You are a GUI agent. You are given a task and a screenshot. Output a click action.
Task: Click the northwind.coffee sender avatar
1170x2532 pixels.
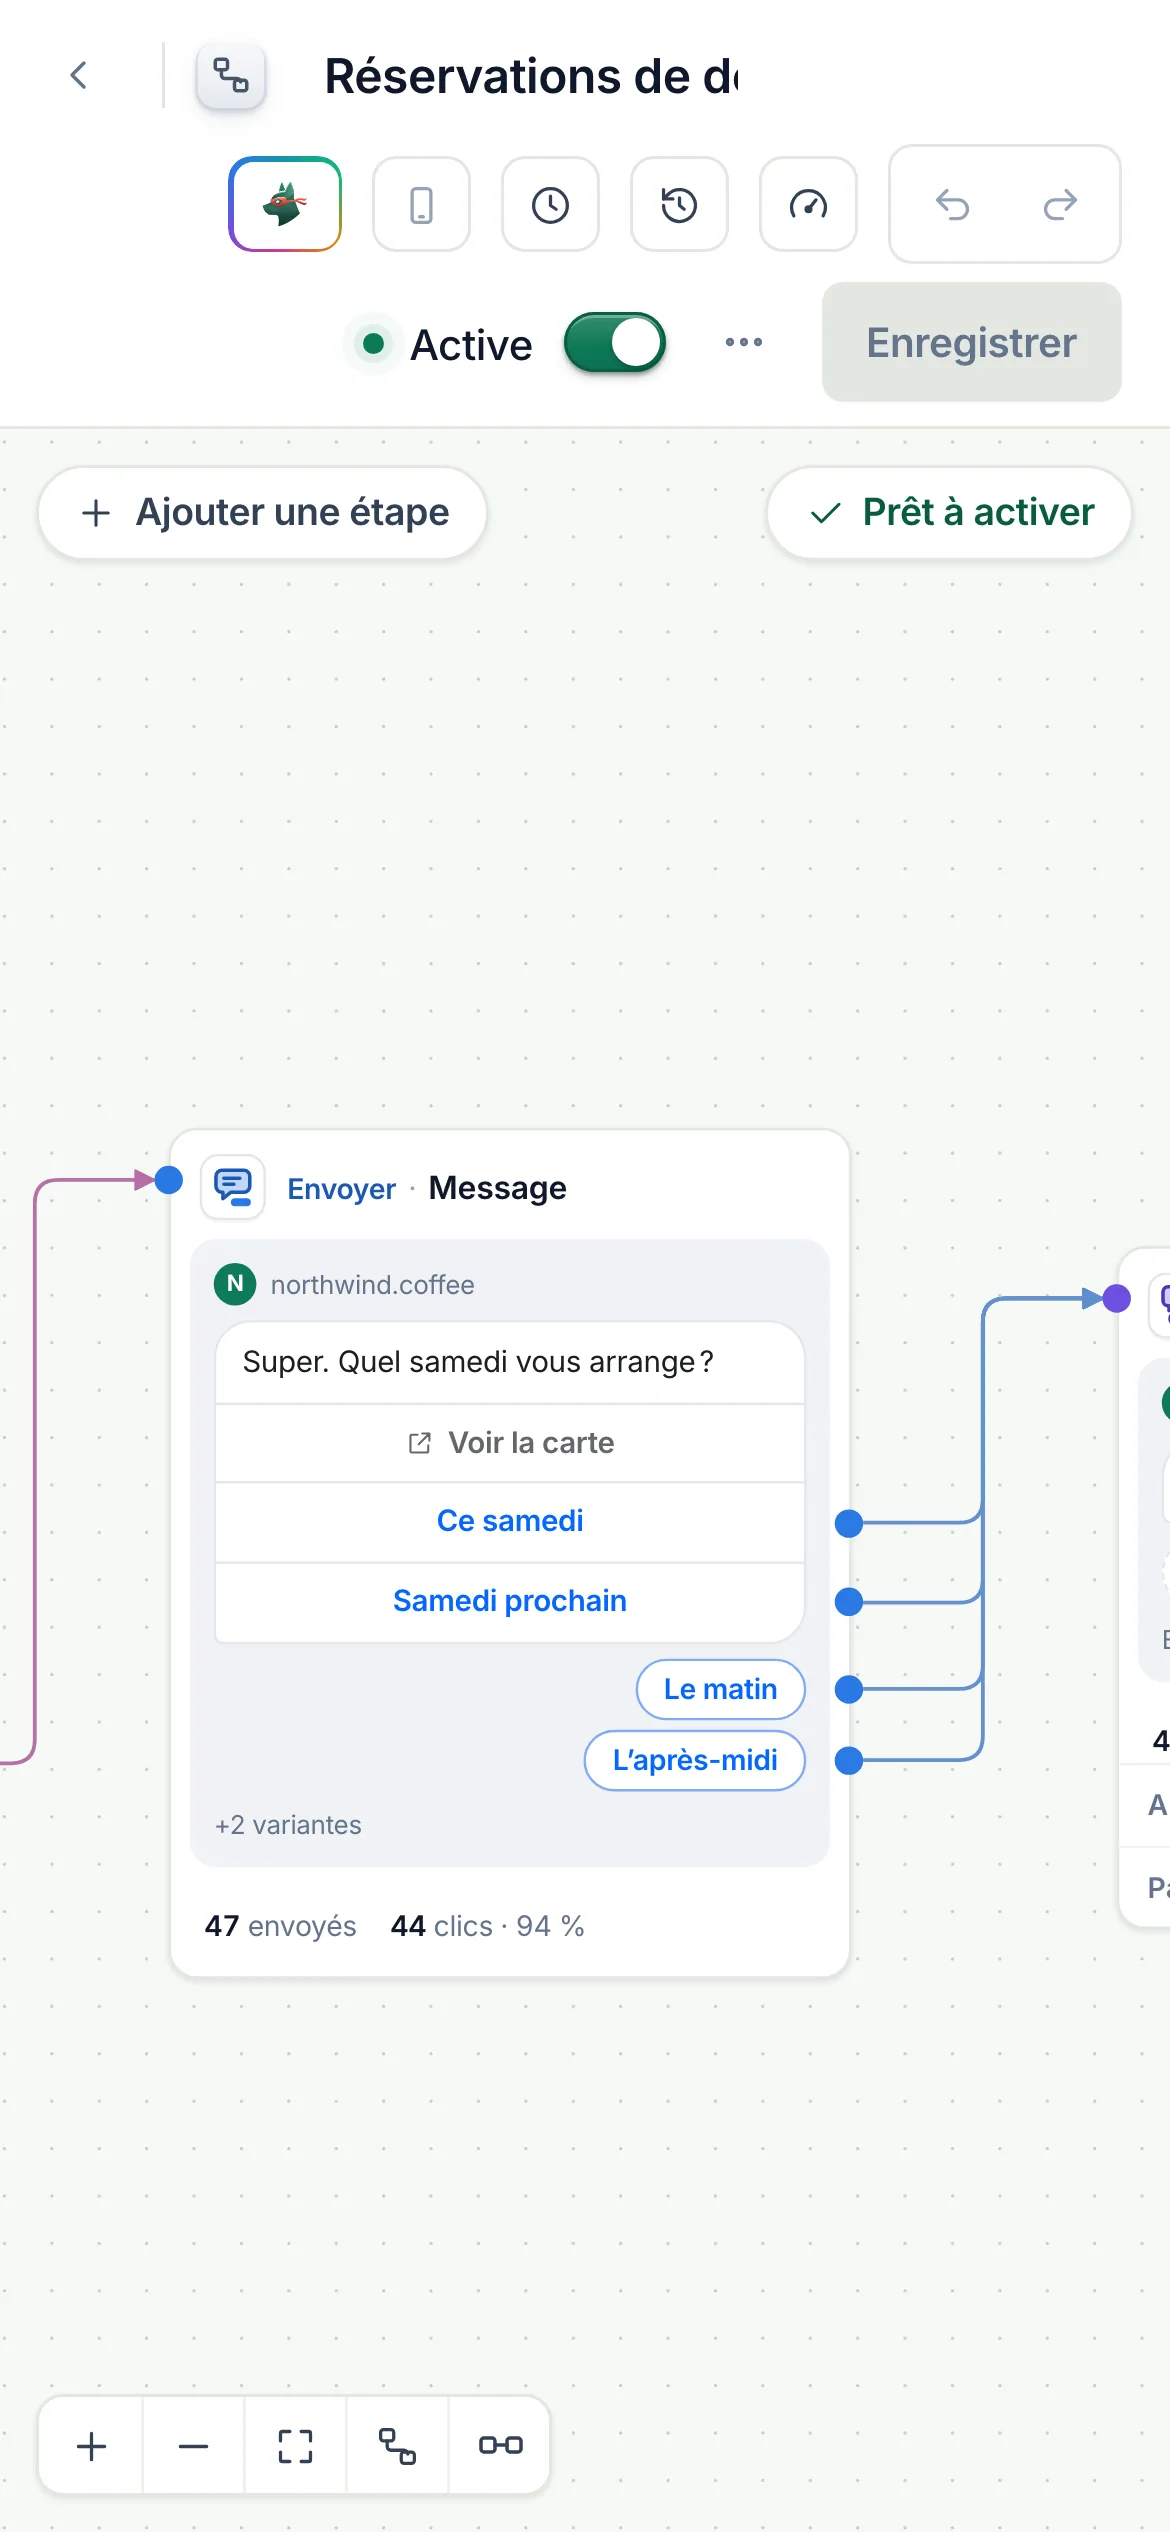[x=235, y=1284]
